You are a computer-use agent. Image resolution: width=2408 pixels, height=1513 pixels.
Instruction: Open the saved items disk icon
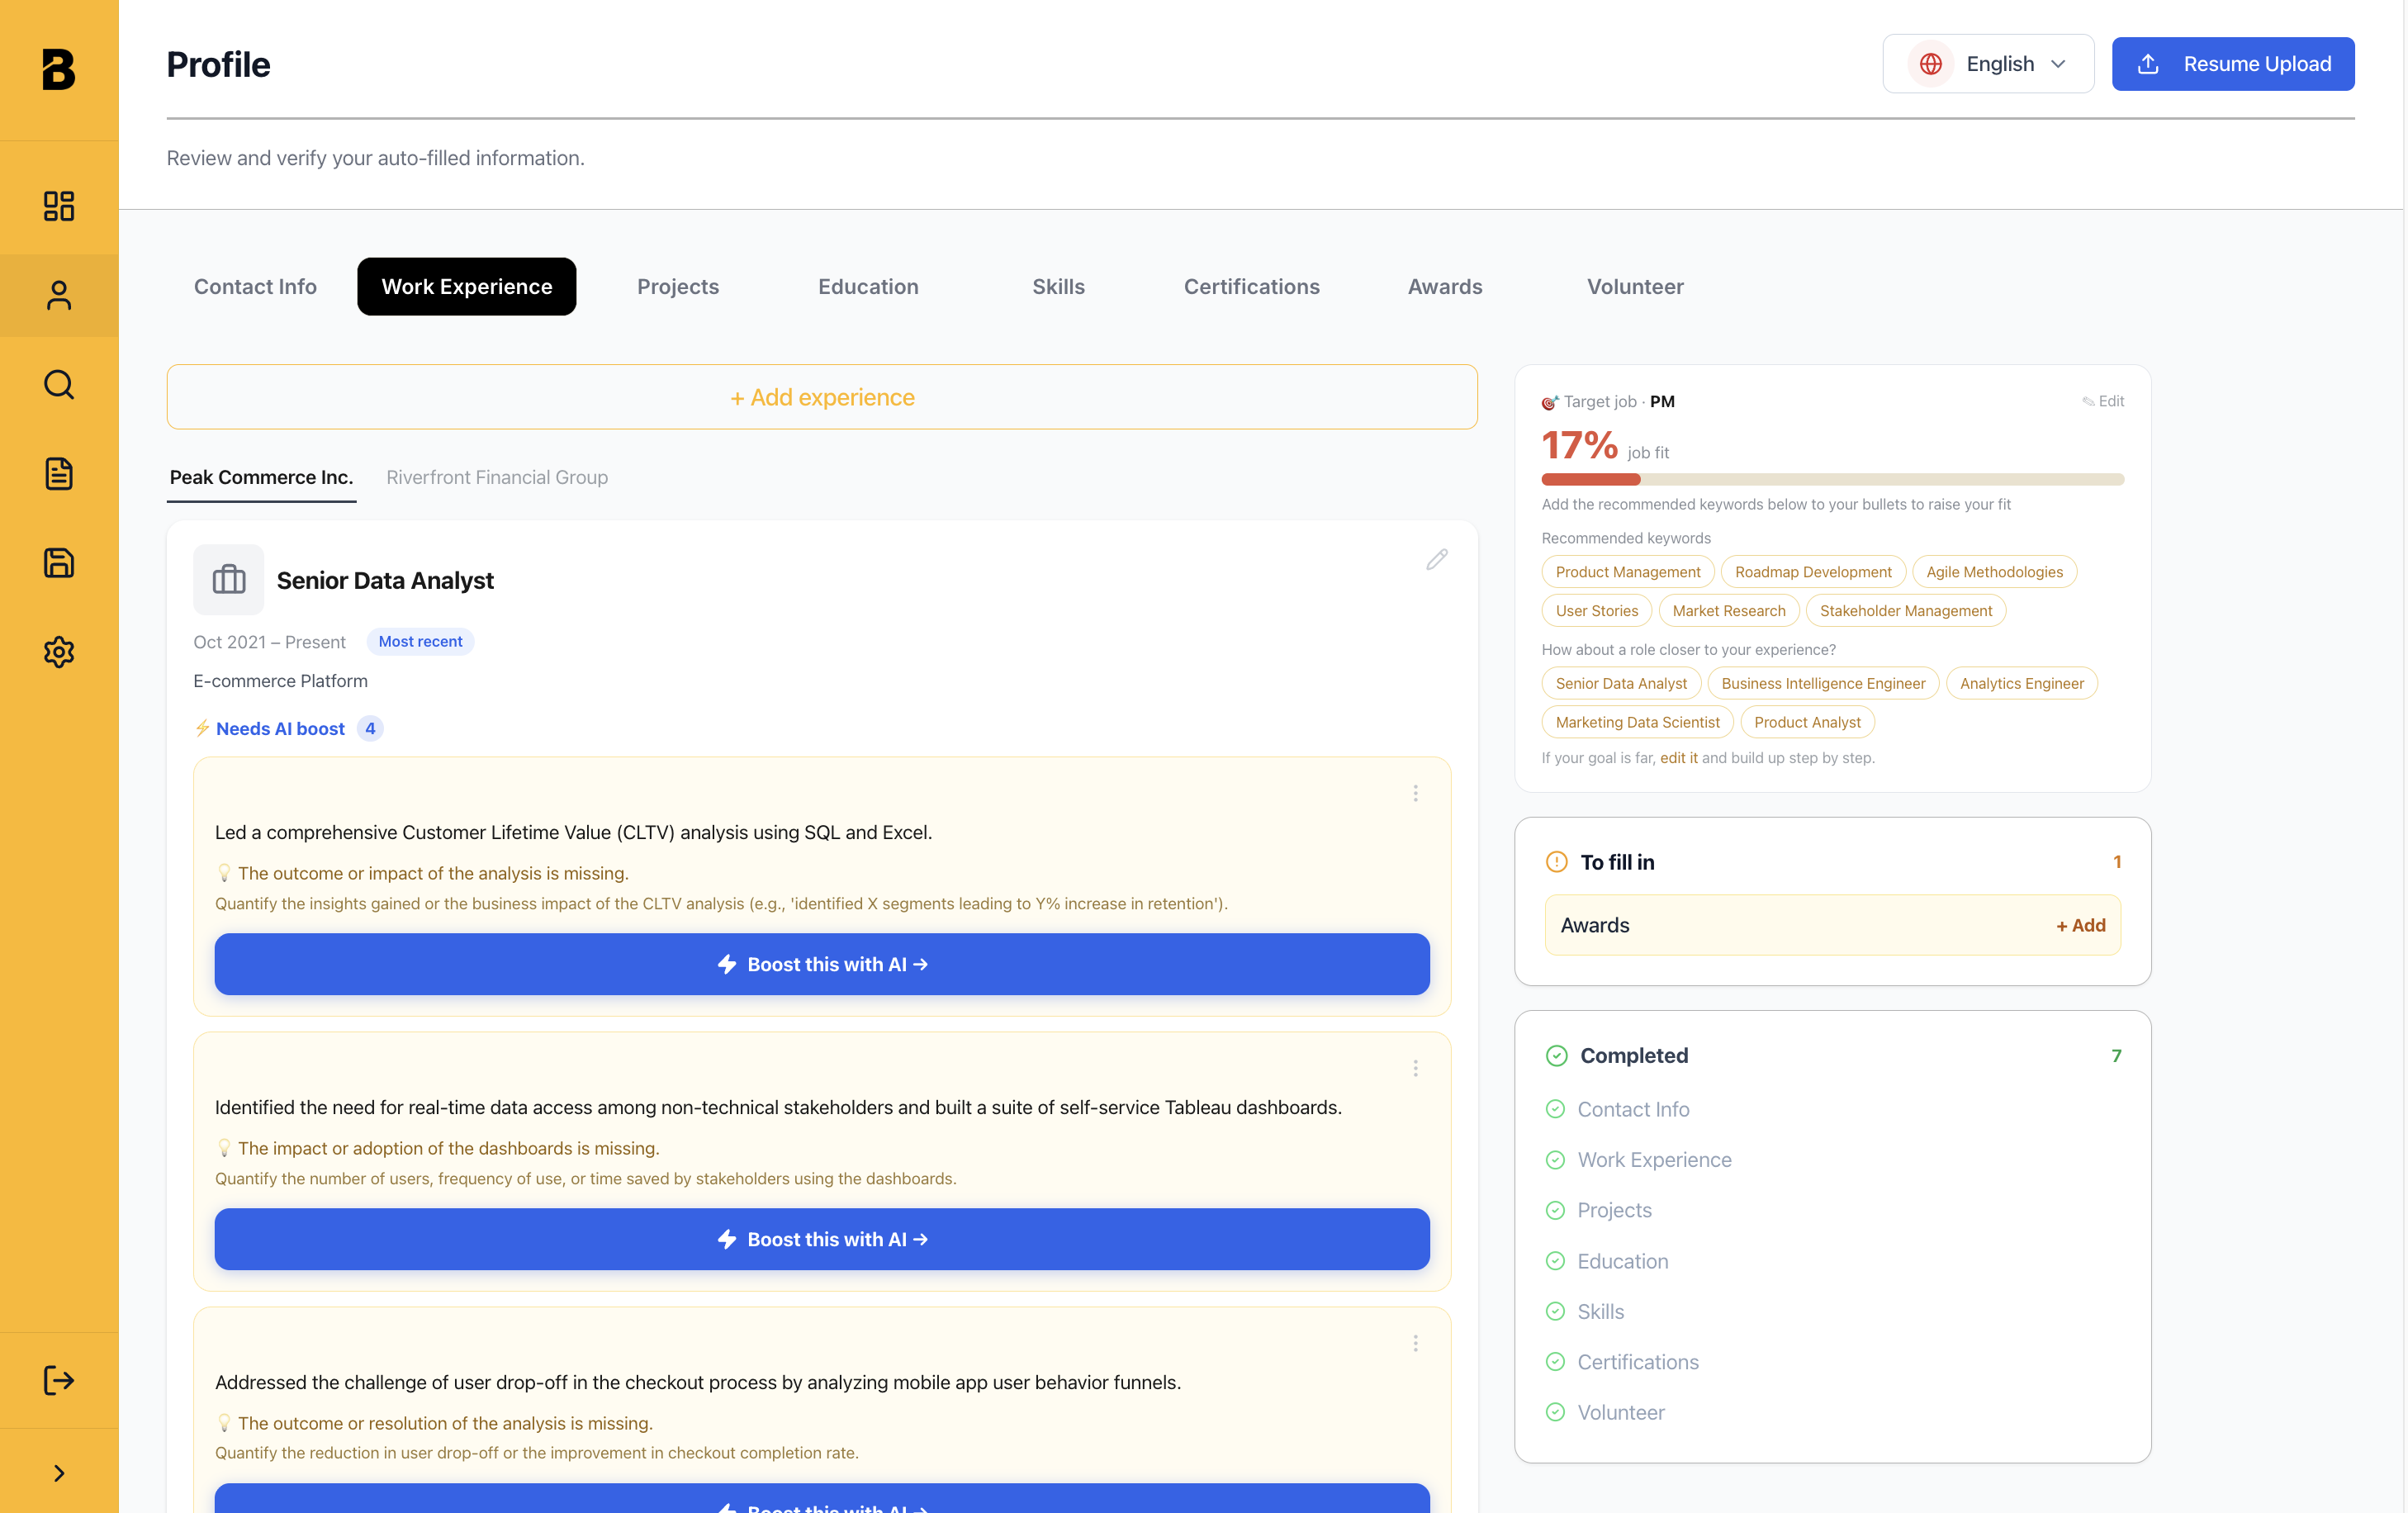pos(59,563)
